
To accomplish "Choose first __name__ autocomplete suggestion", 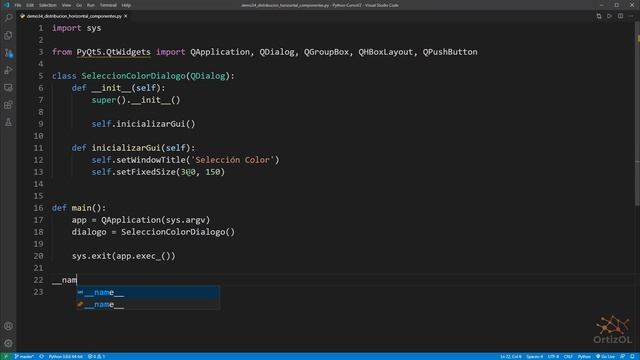I will [148, 292].
